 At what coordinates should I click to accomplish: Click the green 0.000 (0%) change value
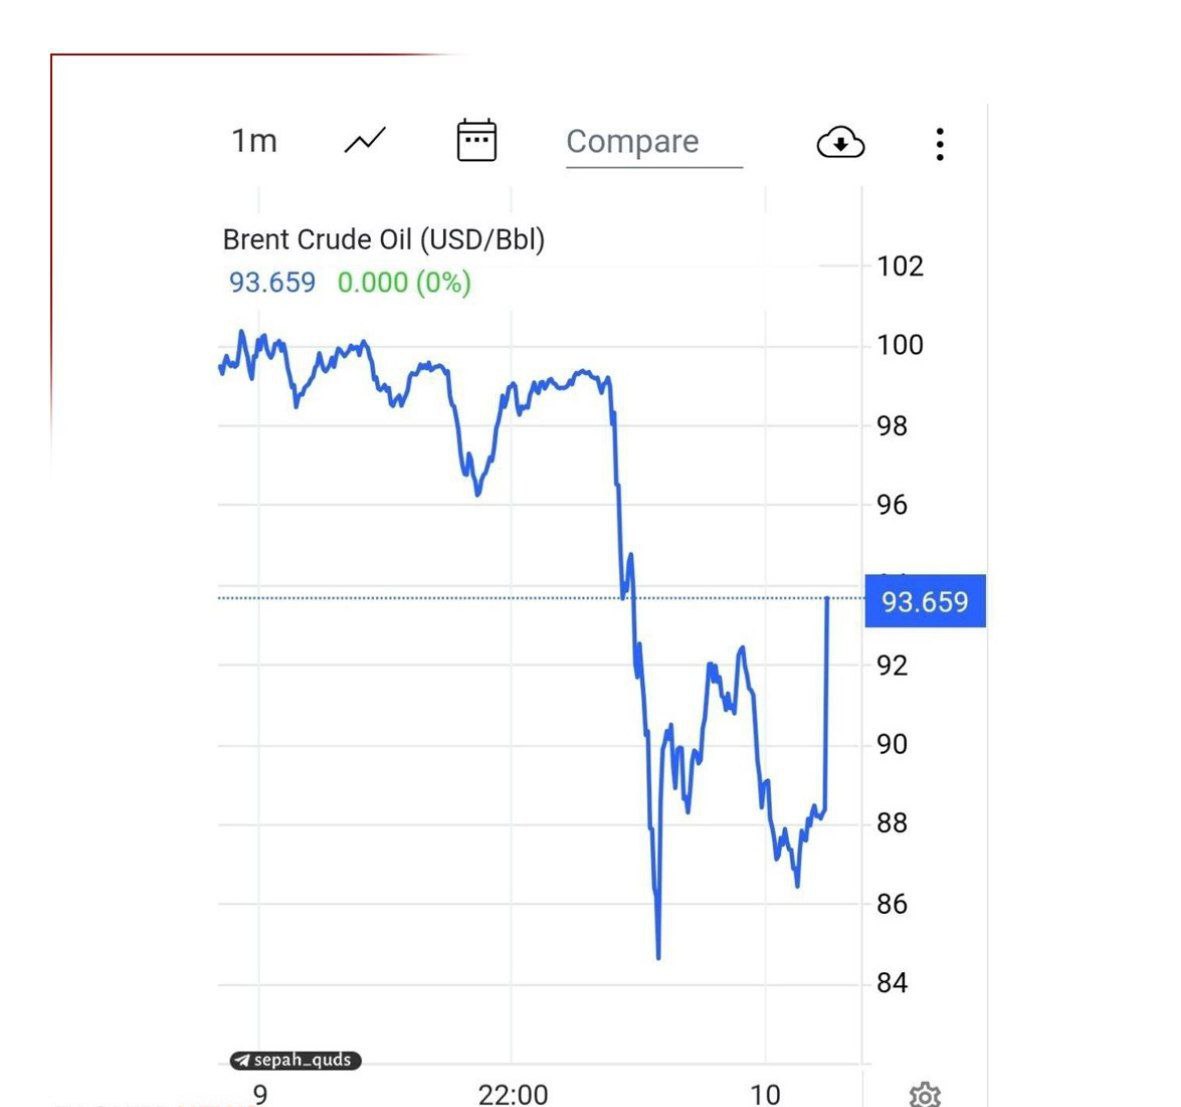pyautogui.click(x=404, y=282)
